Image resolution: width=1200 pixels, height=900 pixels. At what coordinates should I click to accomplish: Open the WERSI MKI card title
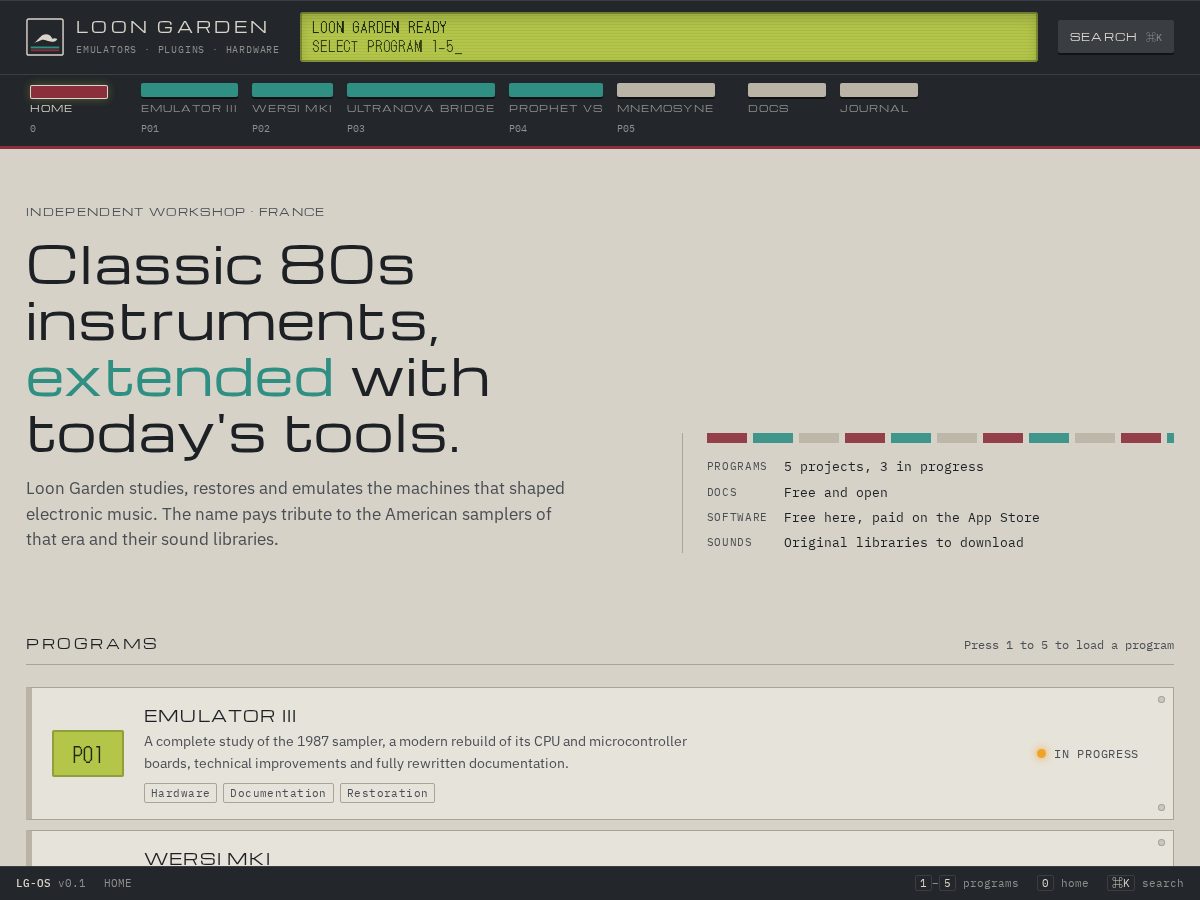207,858
